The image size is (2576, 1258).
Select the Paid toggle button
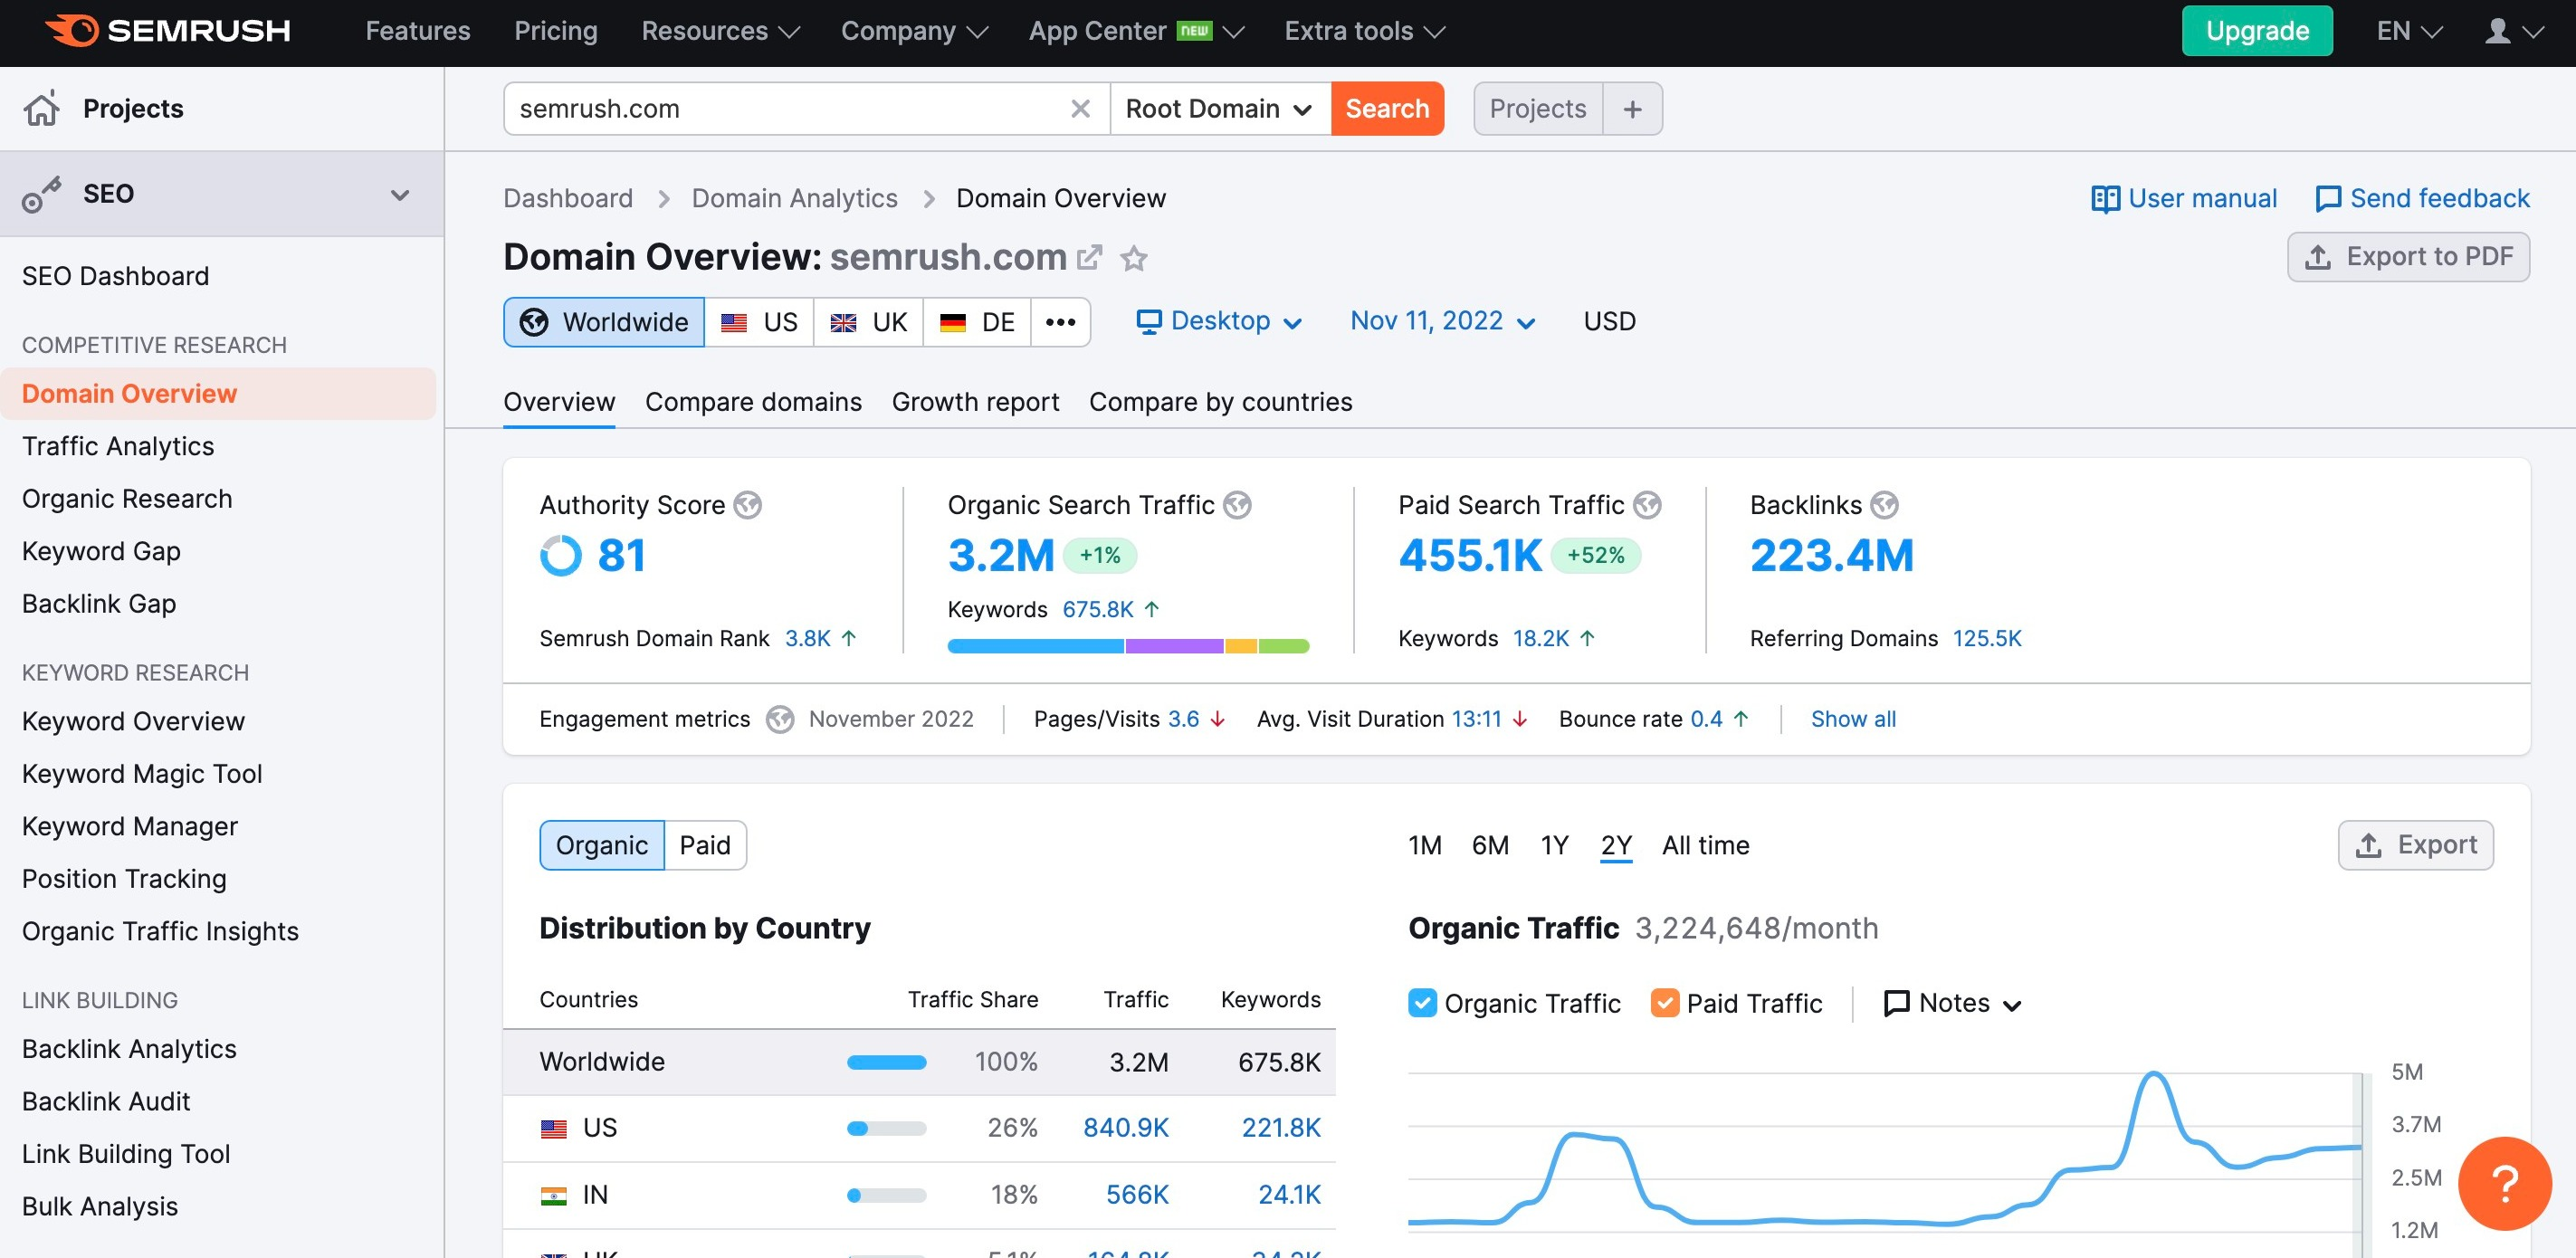(705, 845)
